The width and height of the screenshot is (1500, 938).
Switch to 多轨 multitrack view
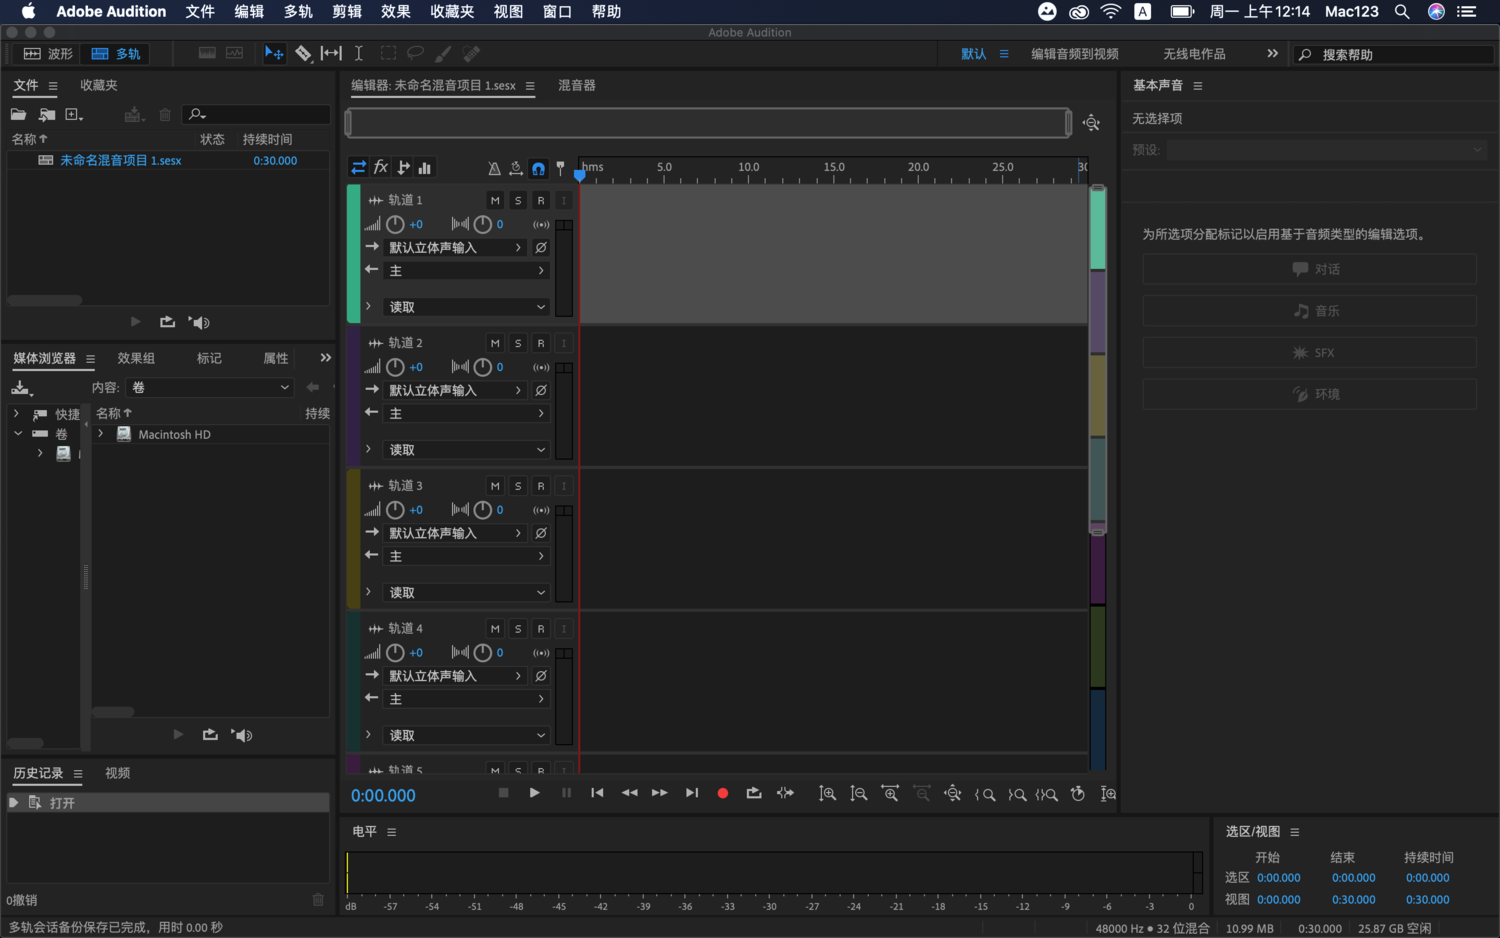point(116,53)
